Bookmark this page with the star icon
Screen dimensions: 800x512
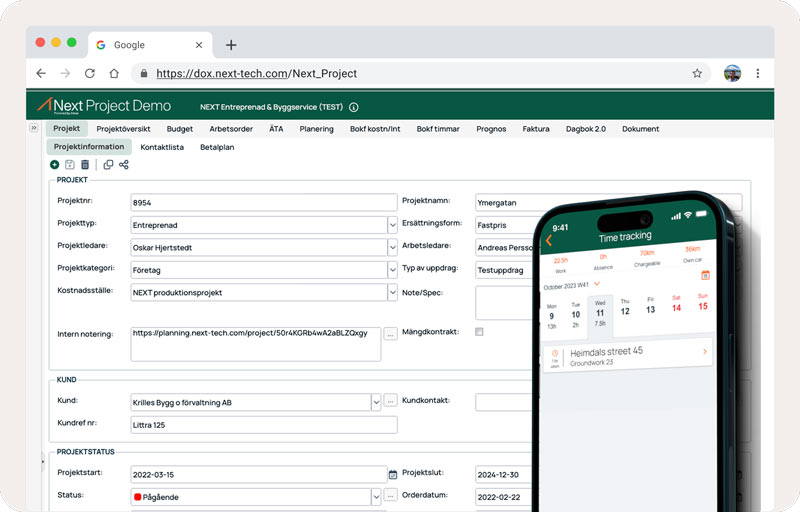(697, 73)
